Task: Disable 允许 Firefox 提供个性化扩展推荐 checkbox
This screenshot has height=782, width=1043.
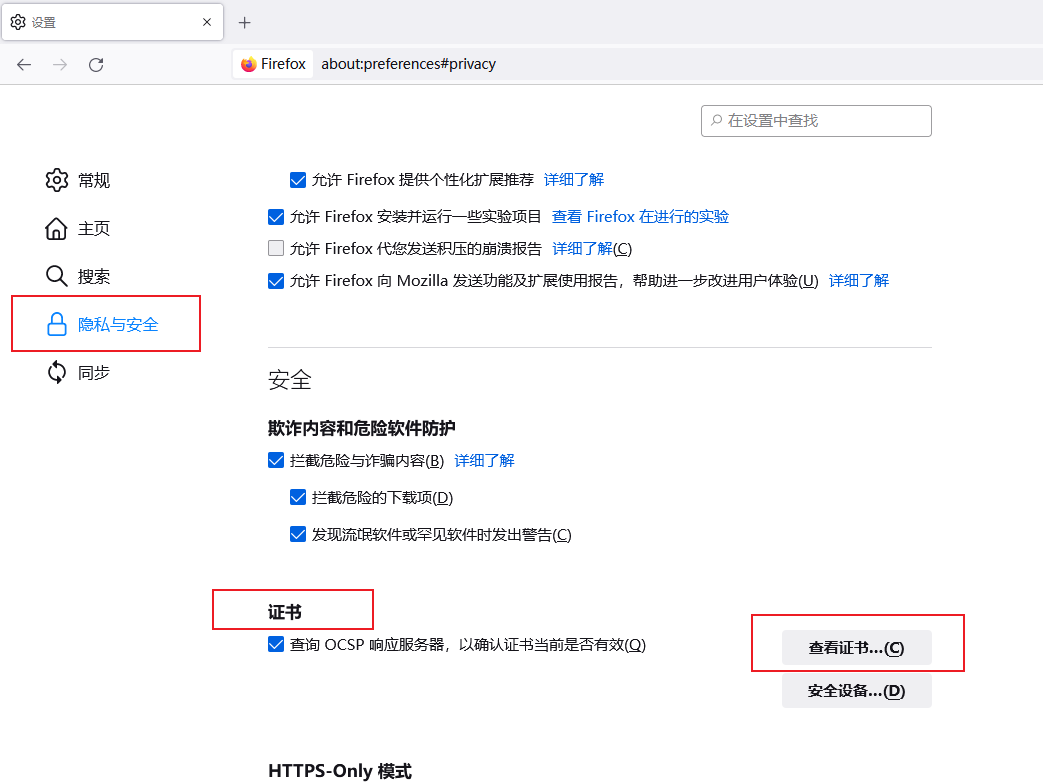Action: tap(297, 180)
